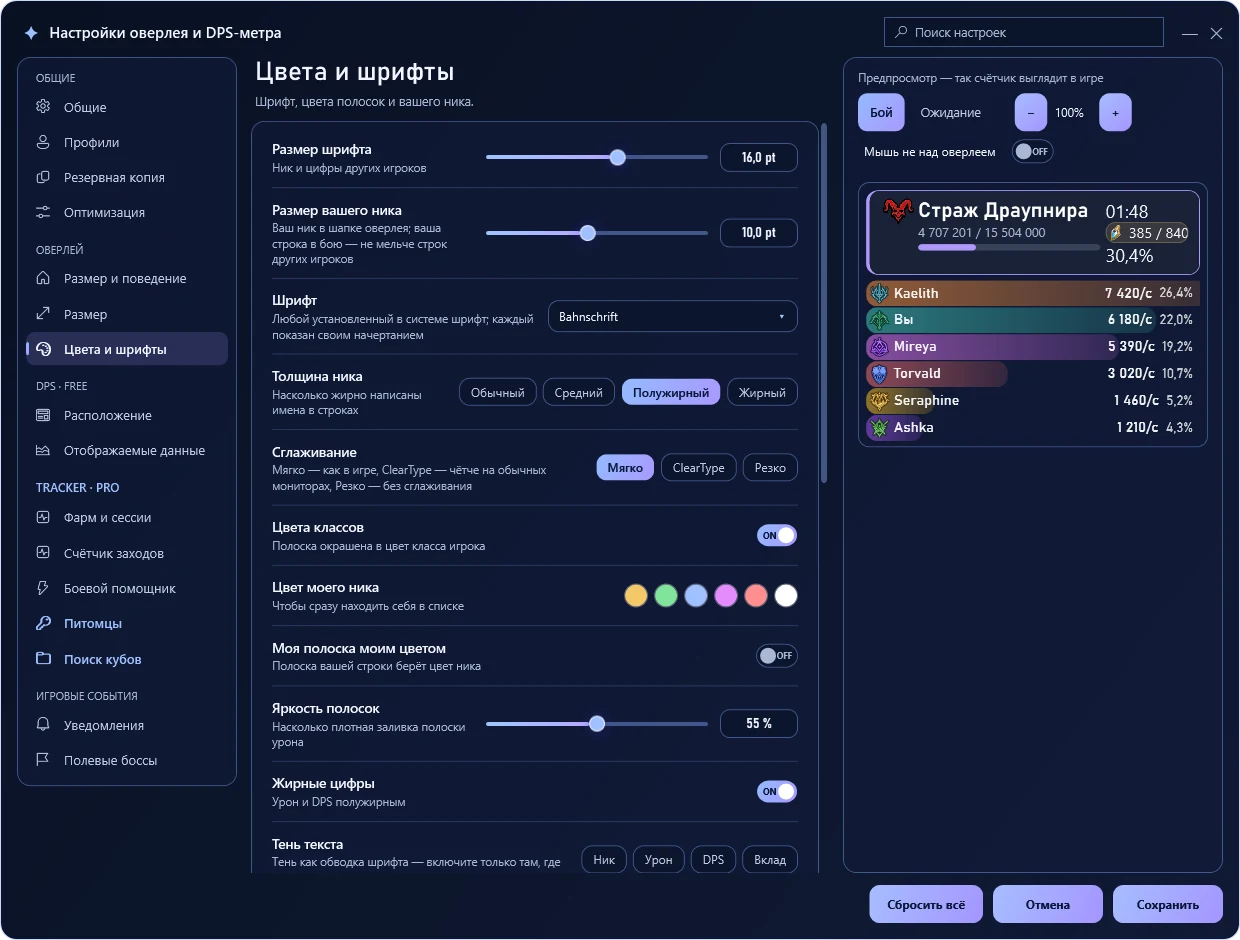The image size is (1240, 940).
Task: Toggle the Цвета классов switch
Action: click(777, 535)
